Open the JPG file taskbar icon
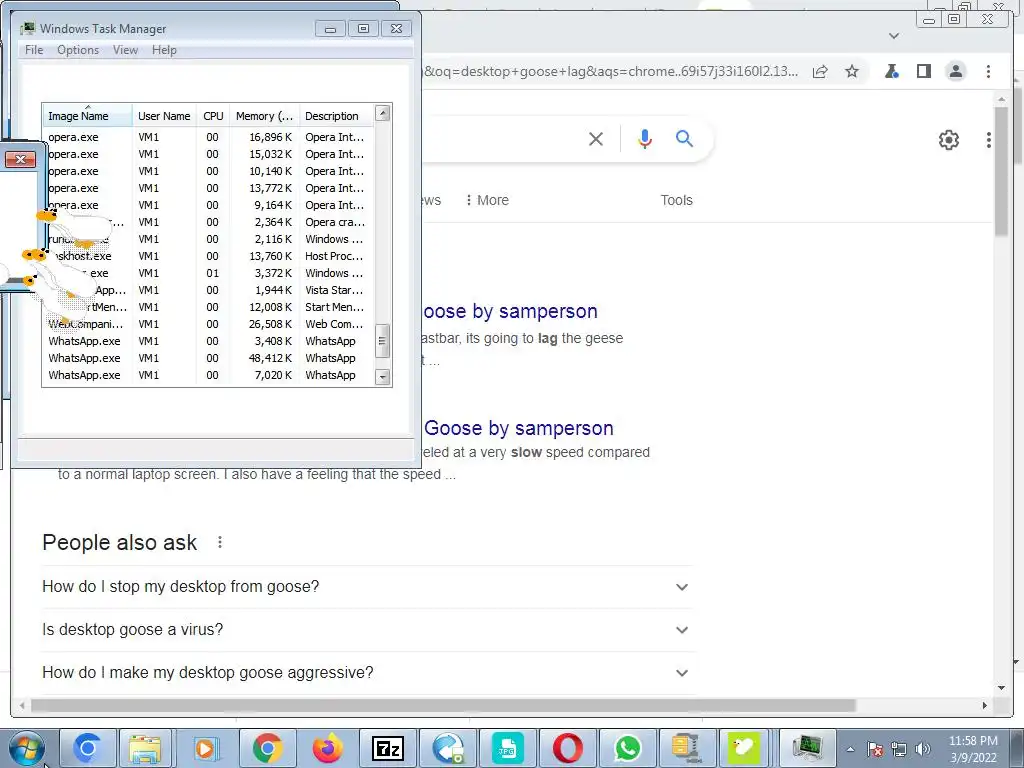1024x768 pixels. [507, 748]
